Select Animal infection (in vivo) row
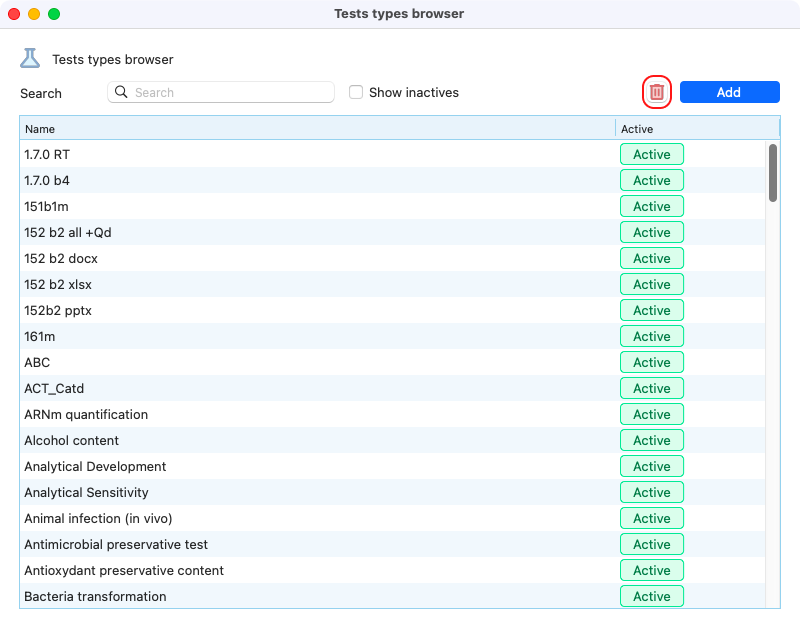800x628 pixels. [x=392, y=519]
